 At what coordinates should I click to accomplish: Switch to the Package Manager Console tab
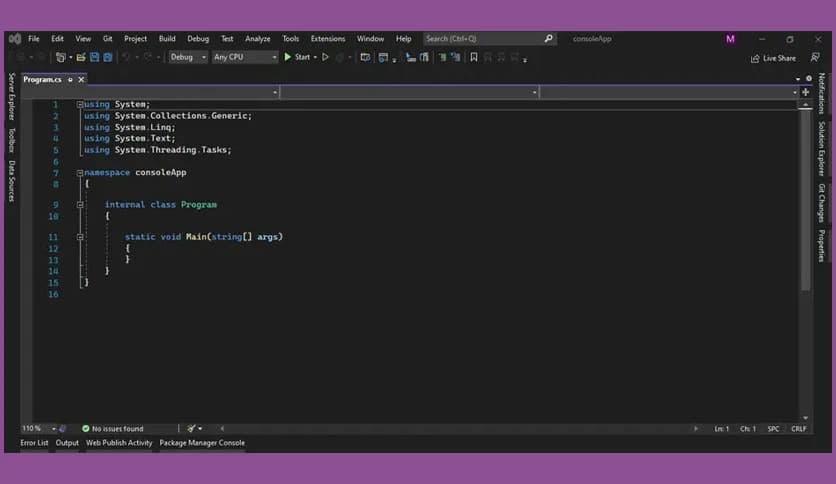(202, 442)
